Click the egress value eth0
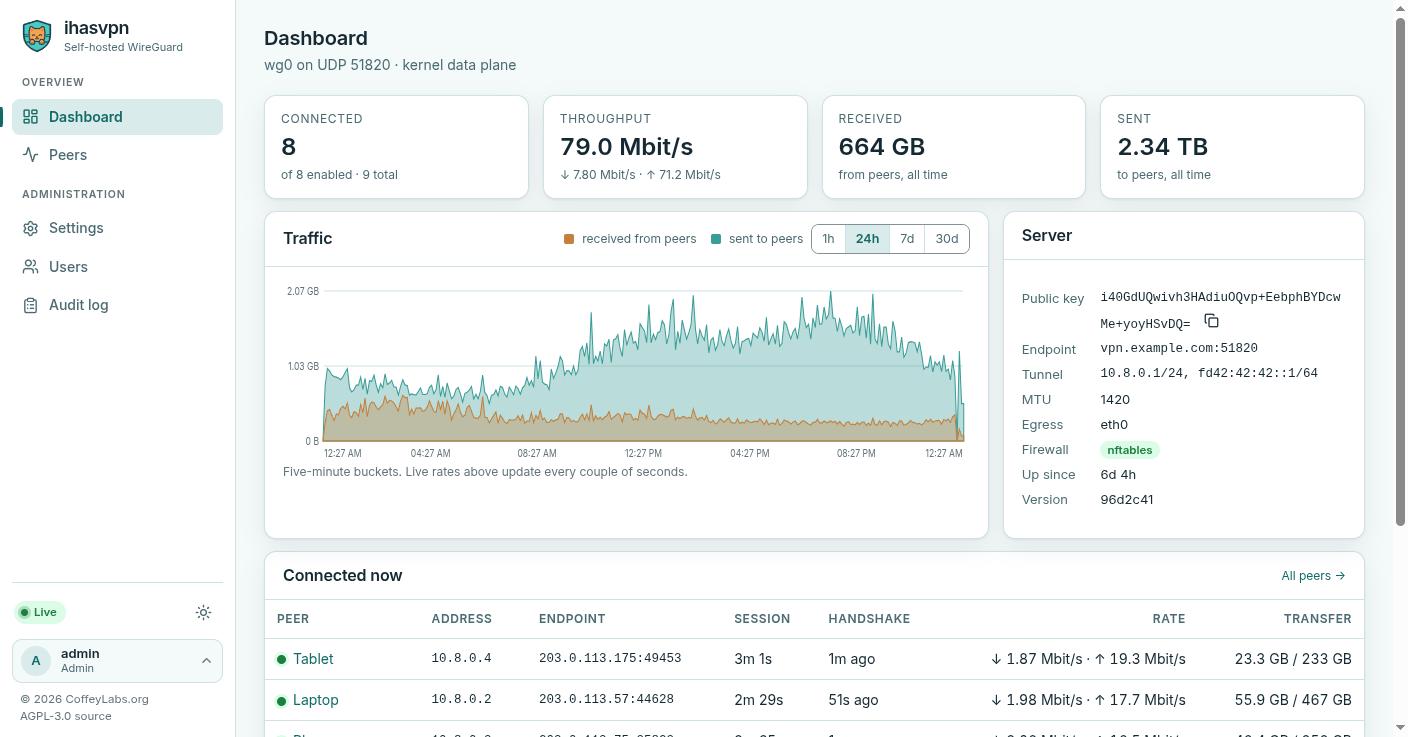This screenshot has width=1408, height=737. click(1114, 424)
